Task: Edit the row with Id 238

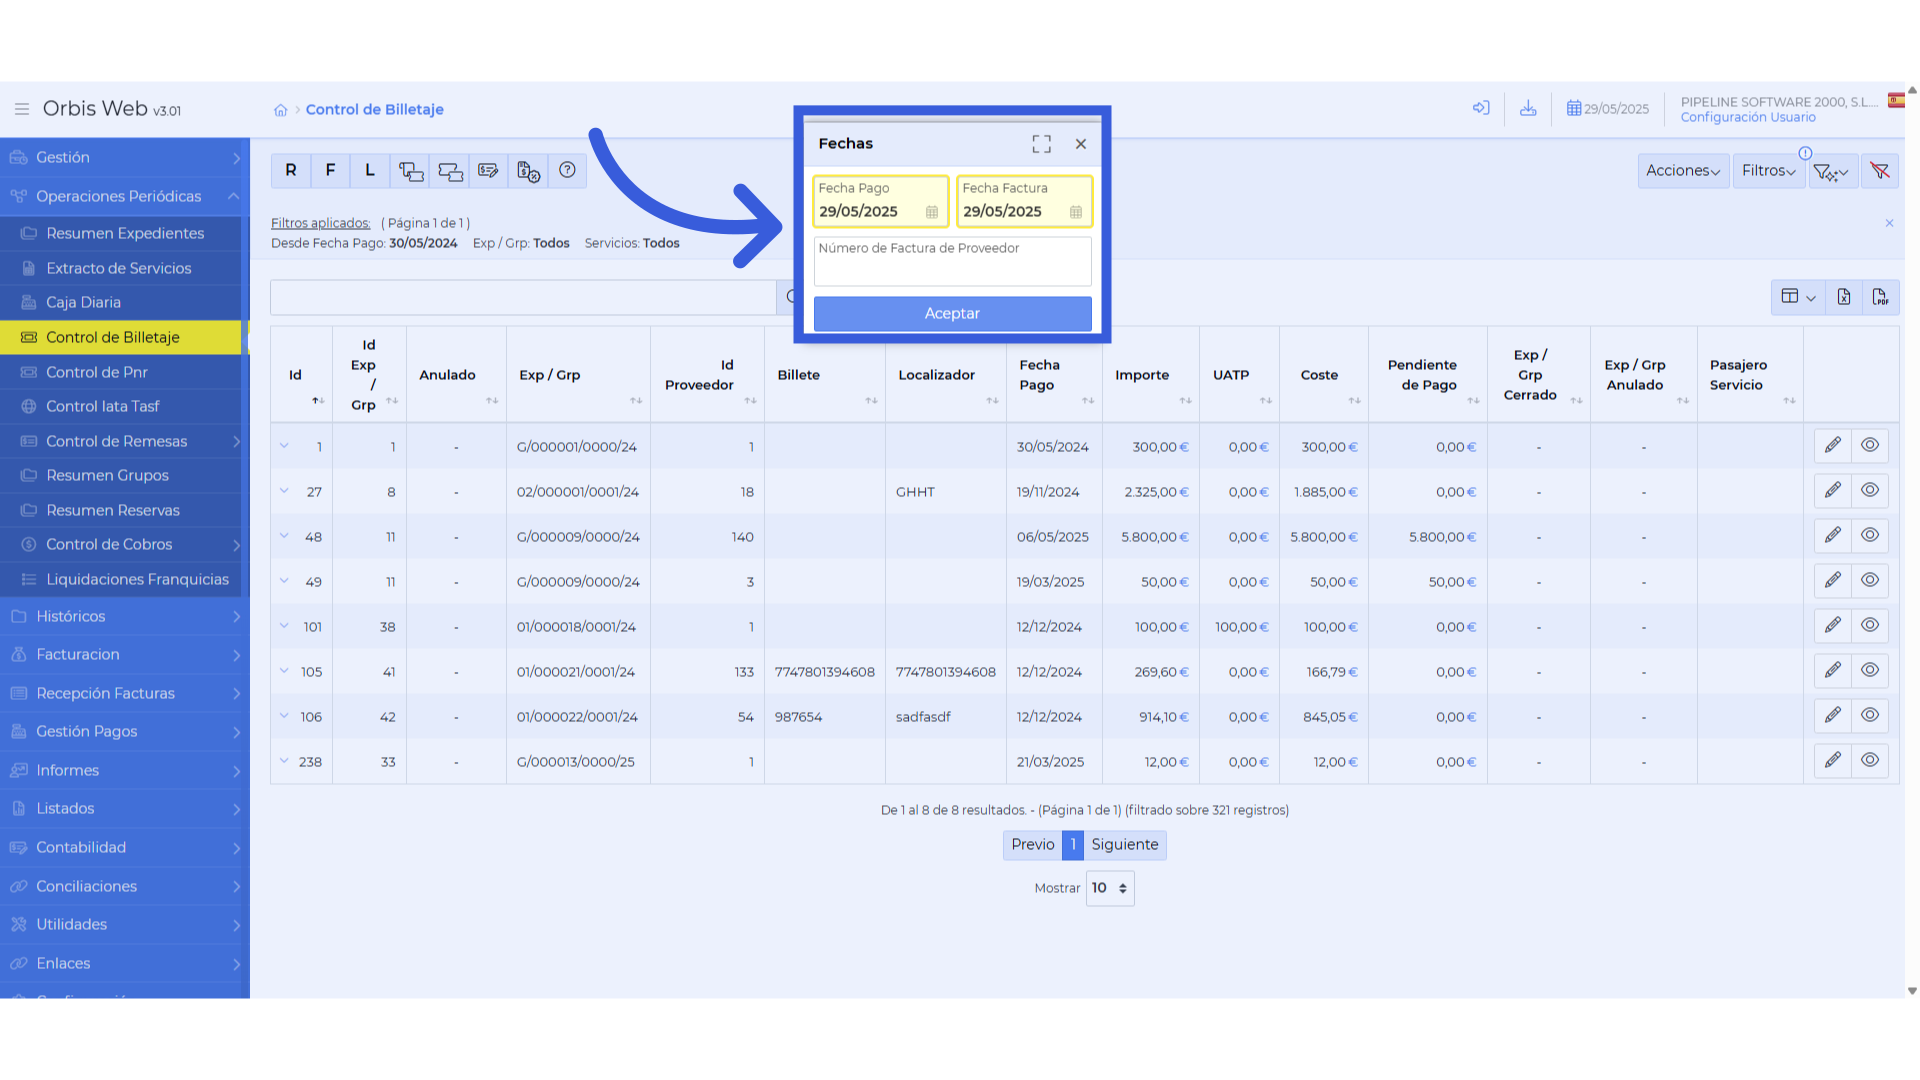Action: (1832, 761)
